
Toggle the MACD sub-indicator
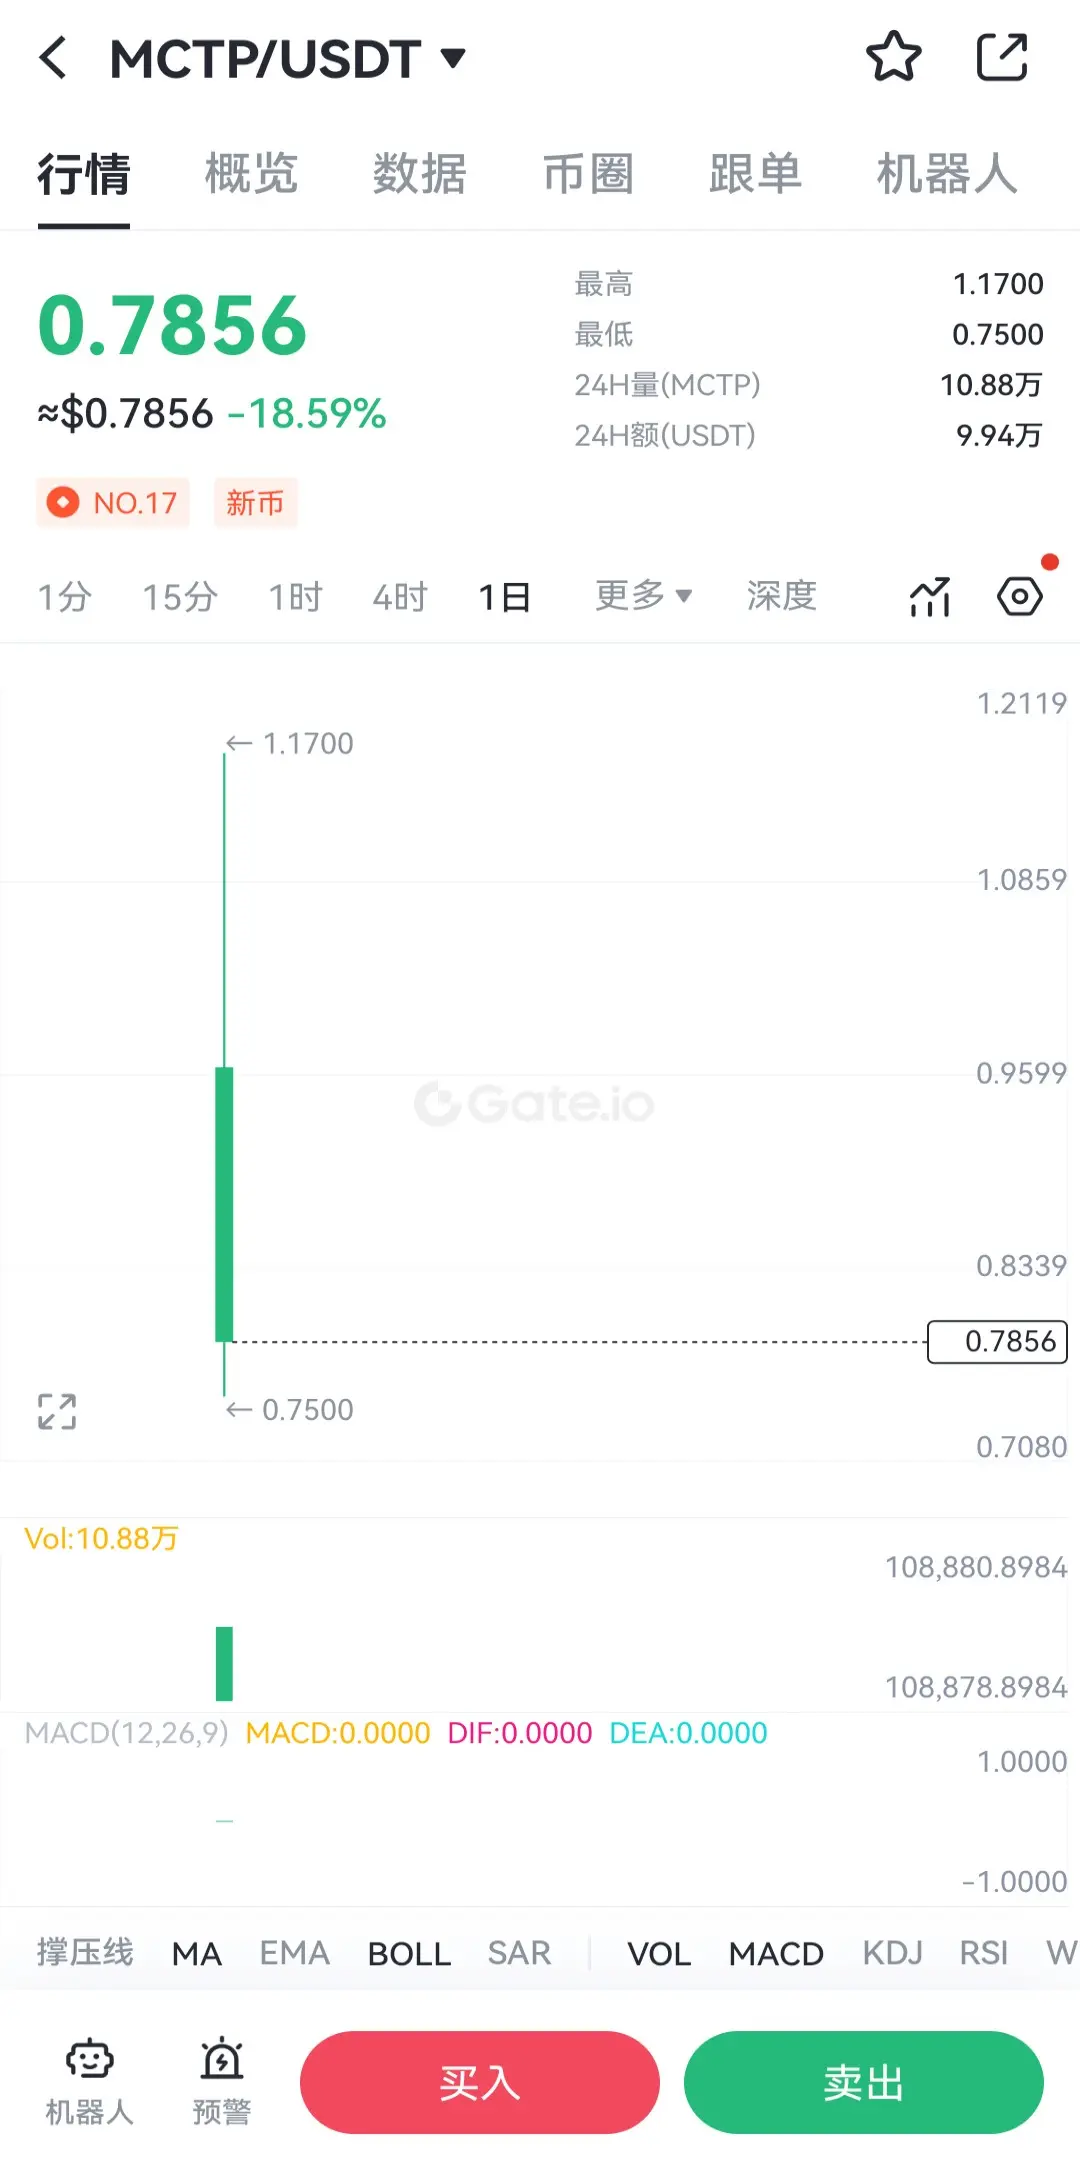[x=776, y=1953]
